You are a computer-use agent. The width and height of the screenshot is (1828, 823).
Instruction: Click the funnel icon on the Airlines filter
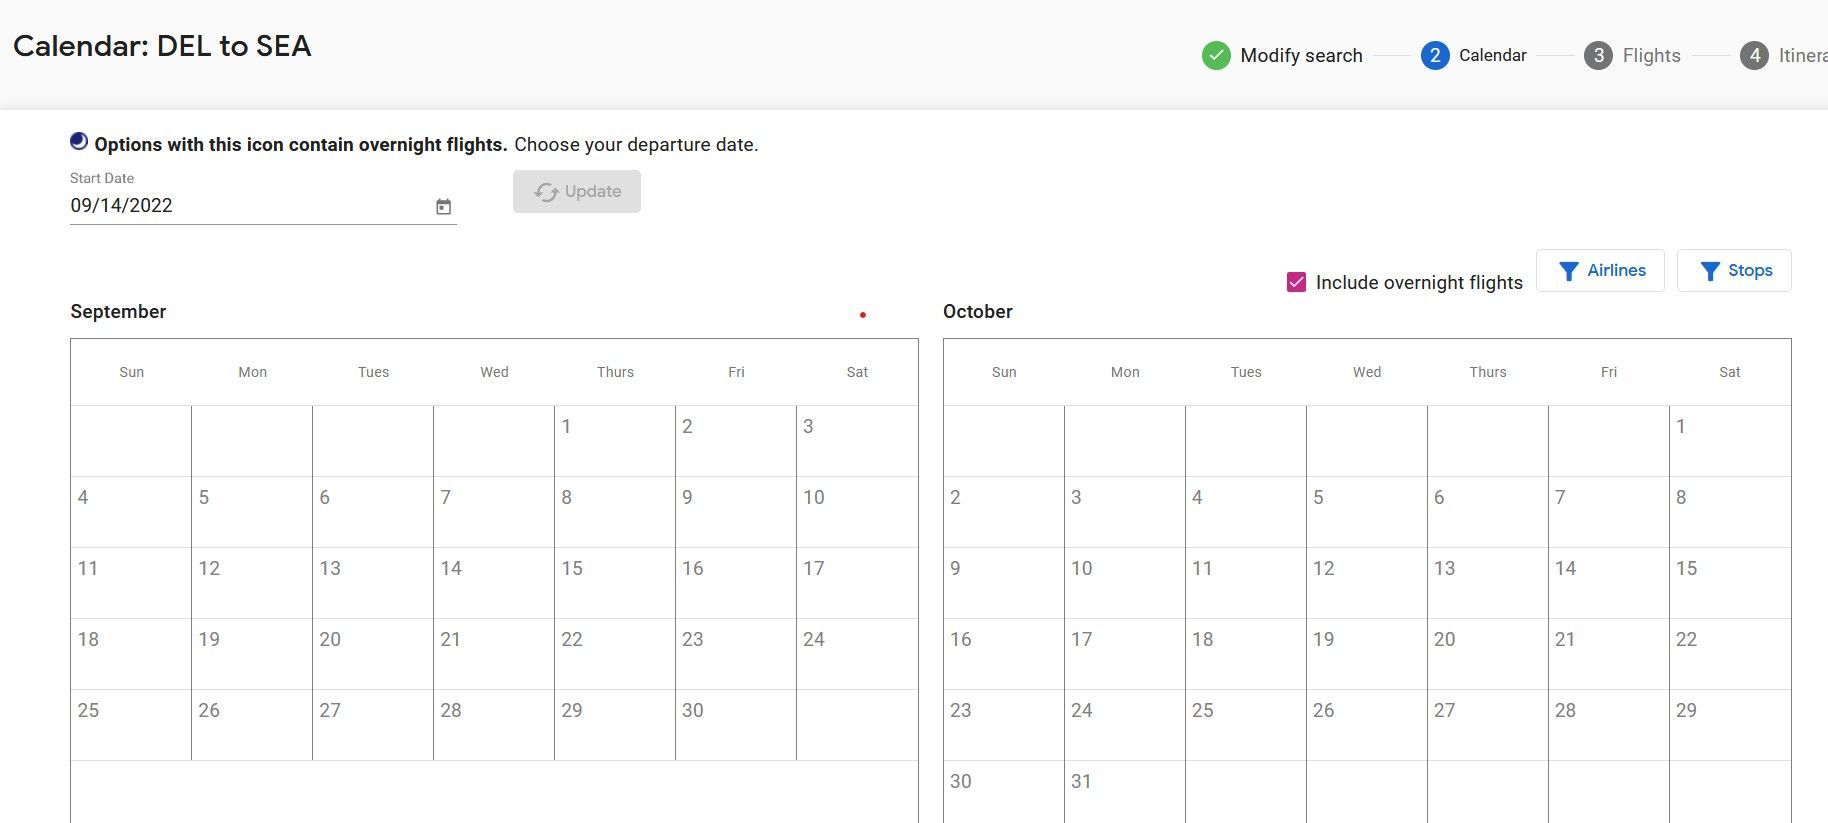[x=1569, y=271]
